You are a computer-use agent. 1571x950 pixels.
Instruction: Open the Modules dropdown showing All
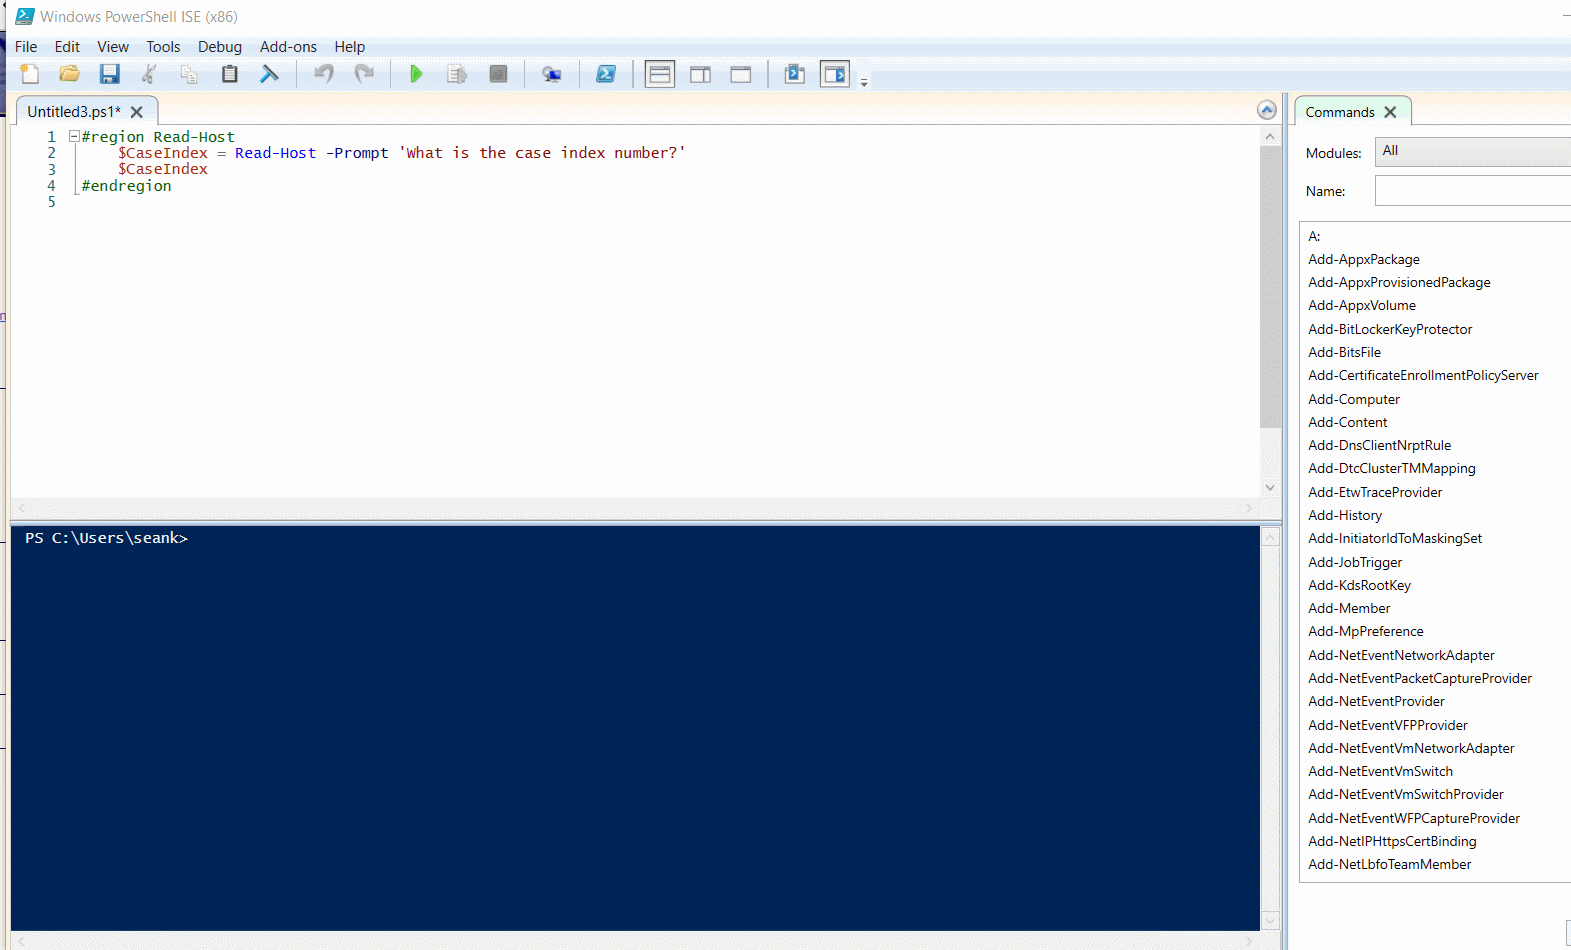[x=1473, y=151]
